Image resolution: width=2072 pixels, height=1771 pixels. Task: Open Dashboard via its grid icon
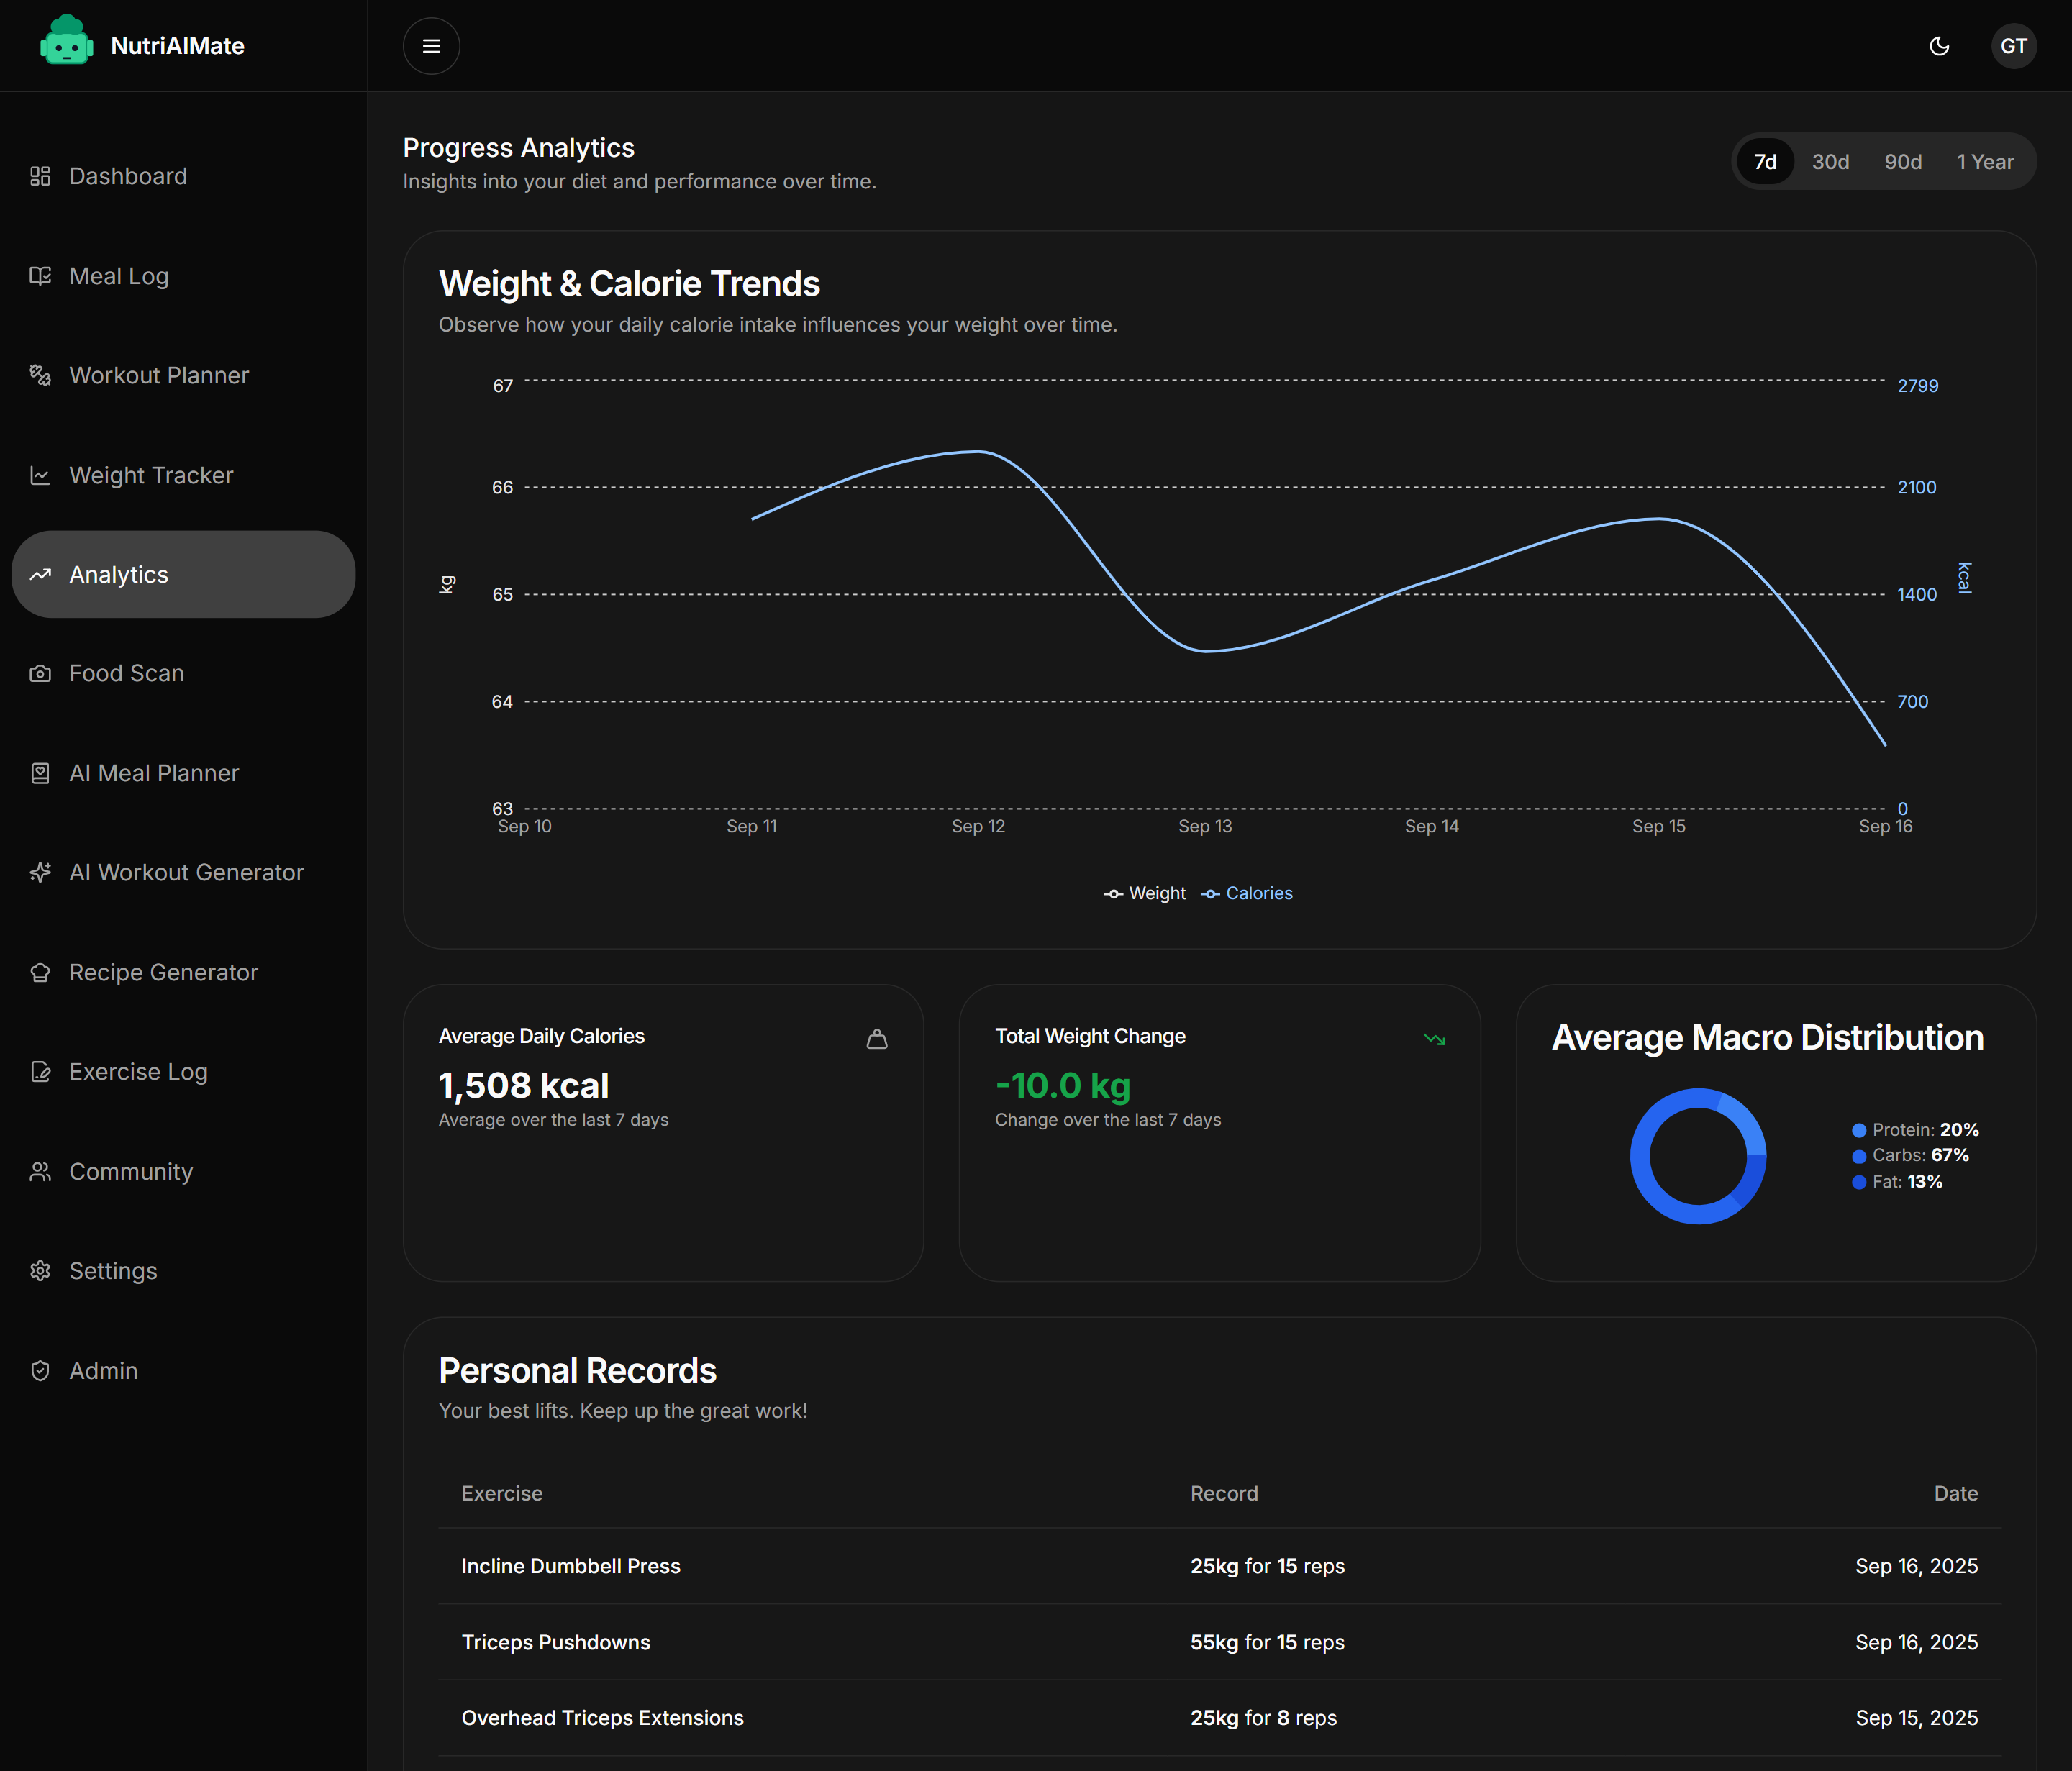click(40, 176)
